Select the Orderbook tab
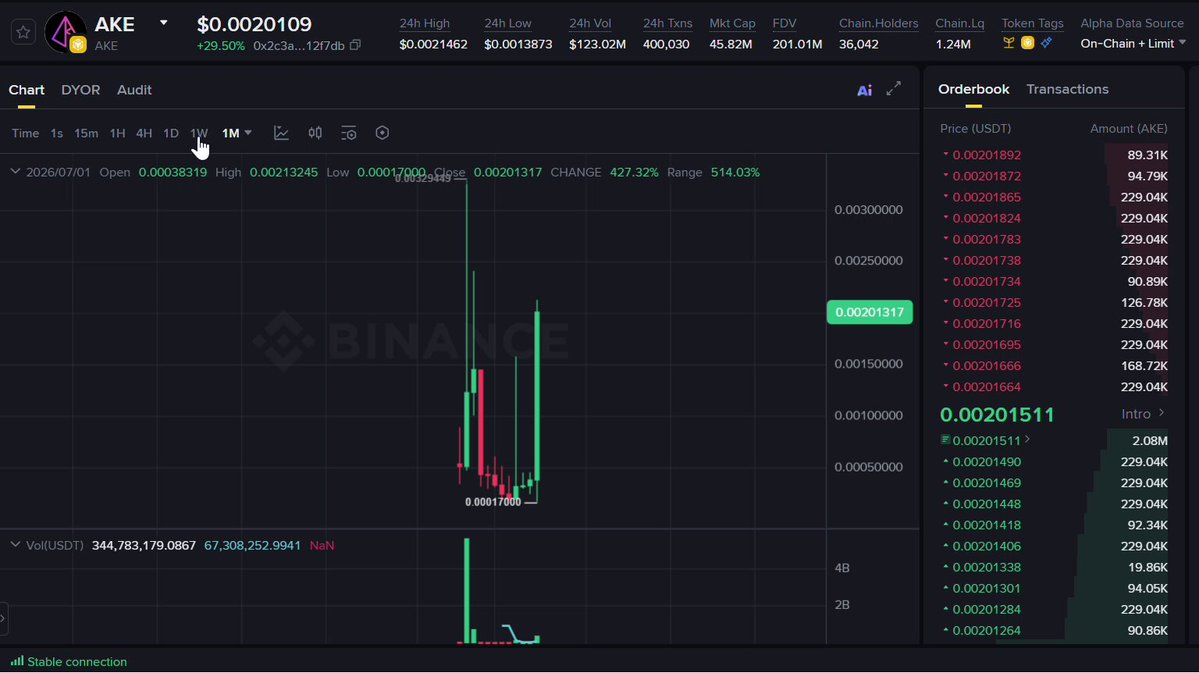Viewport: 1199px width, 673px height. coord(973,89)
